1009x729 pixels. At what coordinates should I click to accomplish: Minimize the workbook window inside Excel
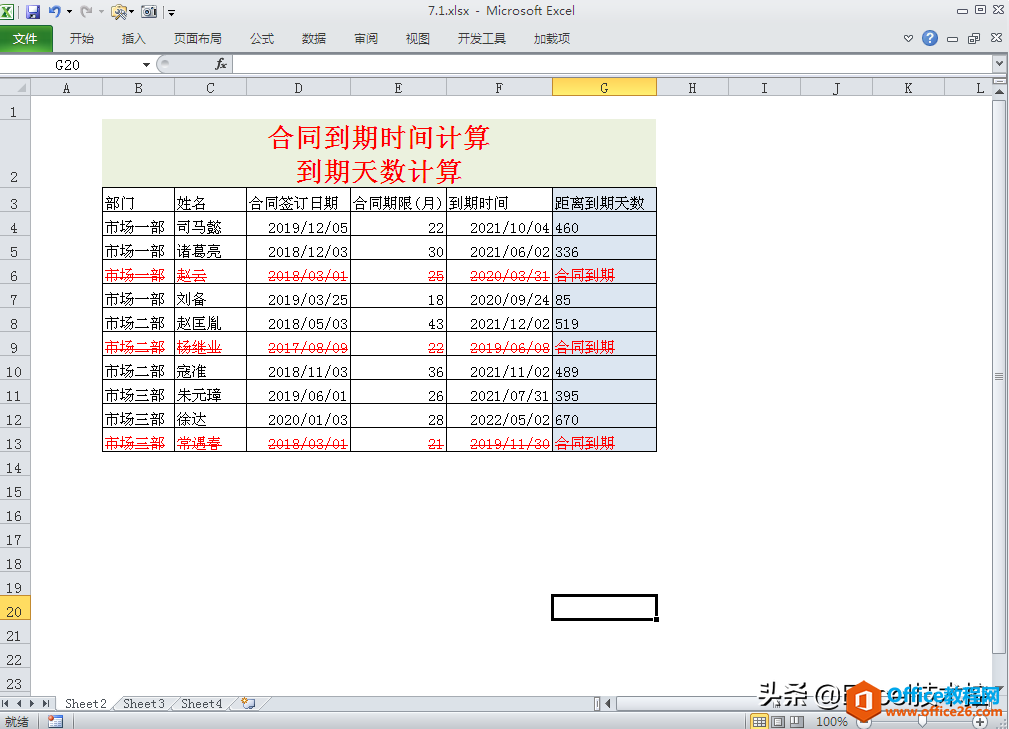[x=952, y=39]
